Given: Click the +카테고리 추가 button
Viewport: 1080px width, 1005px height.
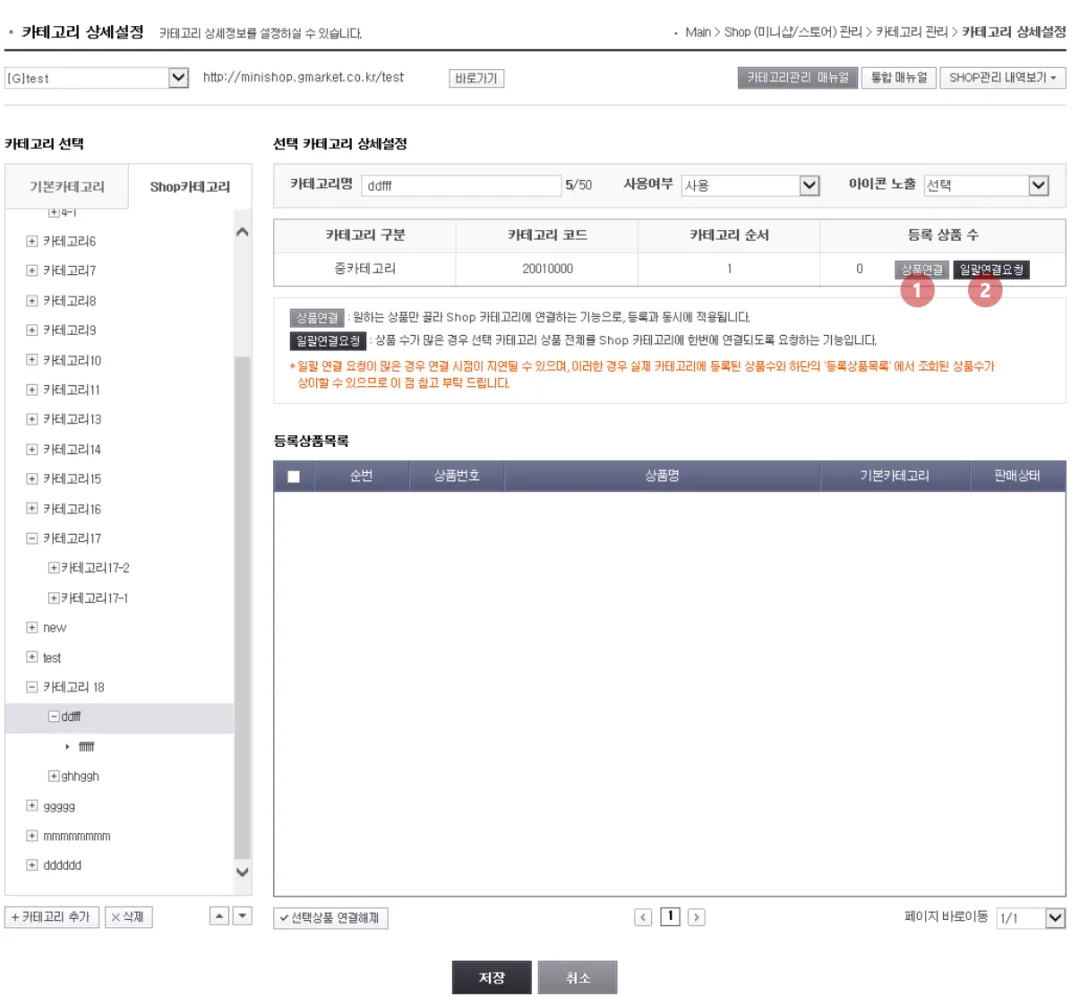Looking at the screenshot, I should point(52,917).
